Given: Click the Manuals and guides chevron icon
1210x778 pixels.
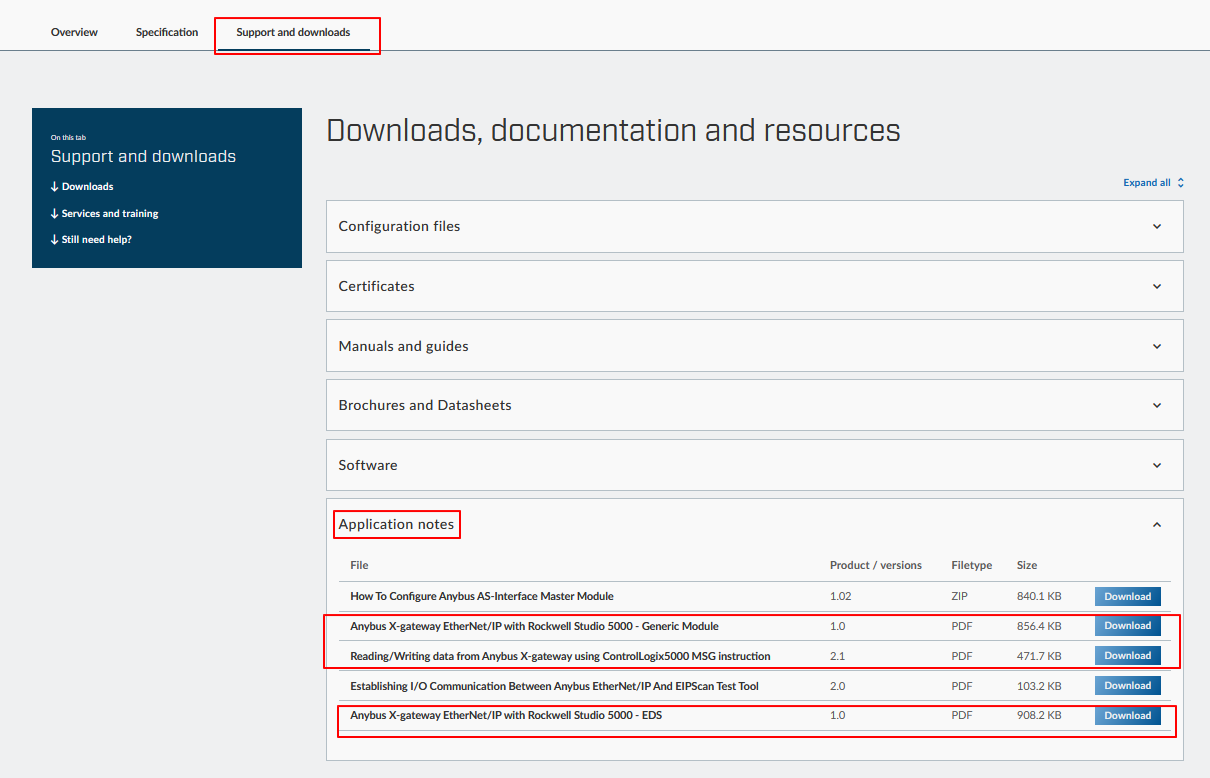Looking at the screenshot, I should (1157, 346).
